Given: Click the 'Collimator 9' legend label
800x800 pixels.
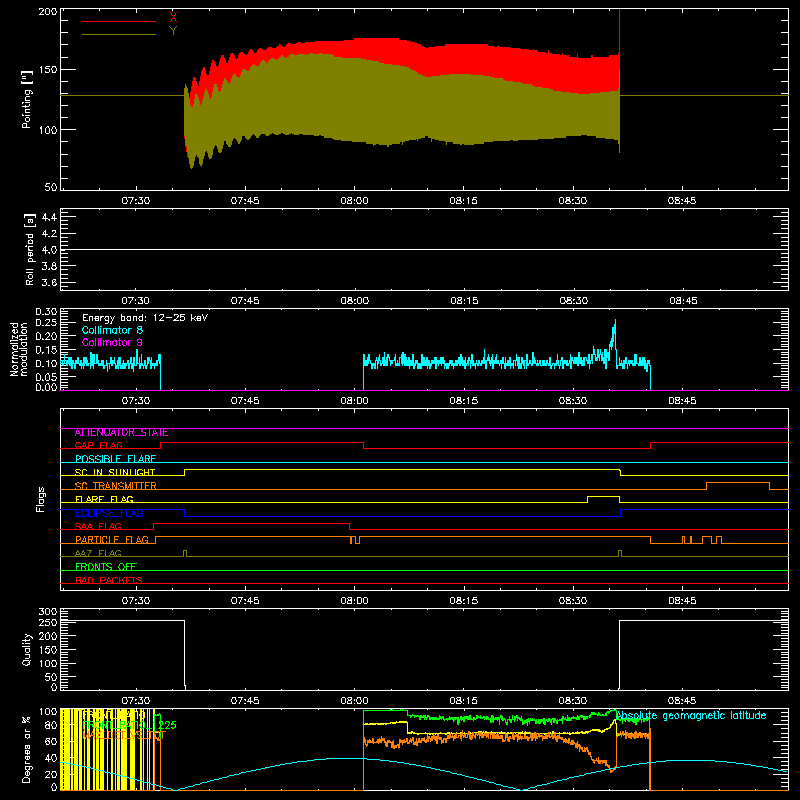Looking at the screenshot, I should coord(112,342).
